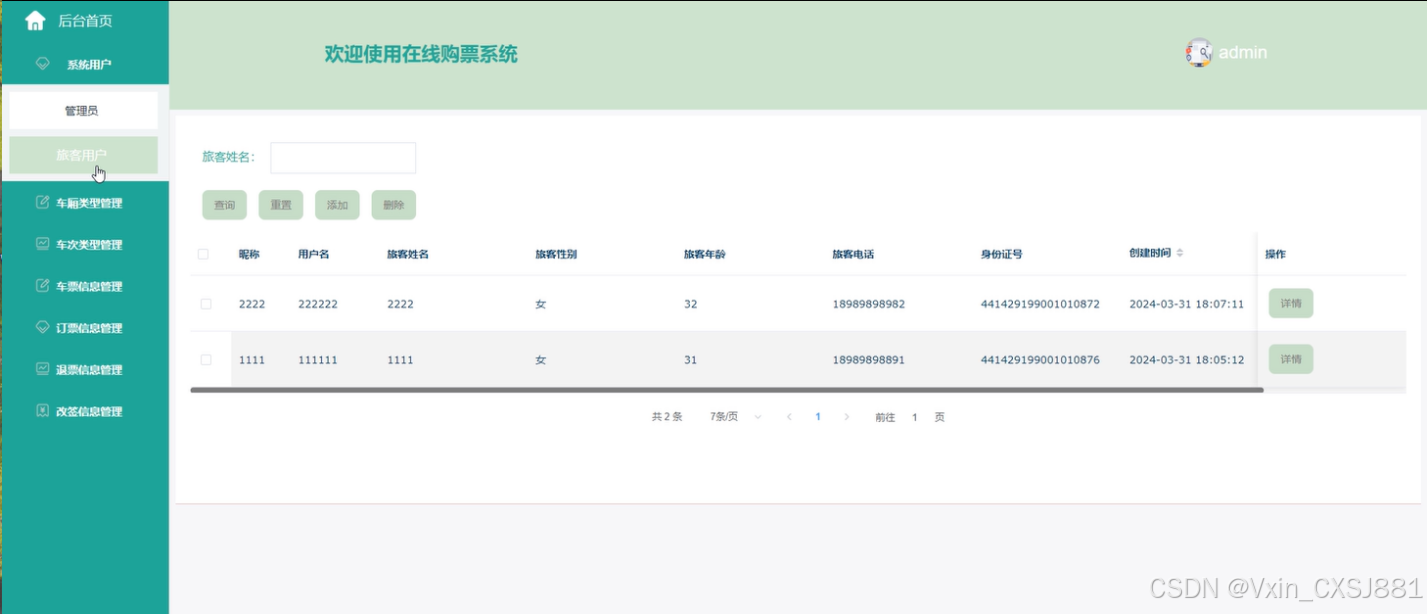
Task: Click page number 1 in pagination
Action: 818,417
